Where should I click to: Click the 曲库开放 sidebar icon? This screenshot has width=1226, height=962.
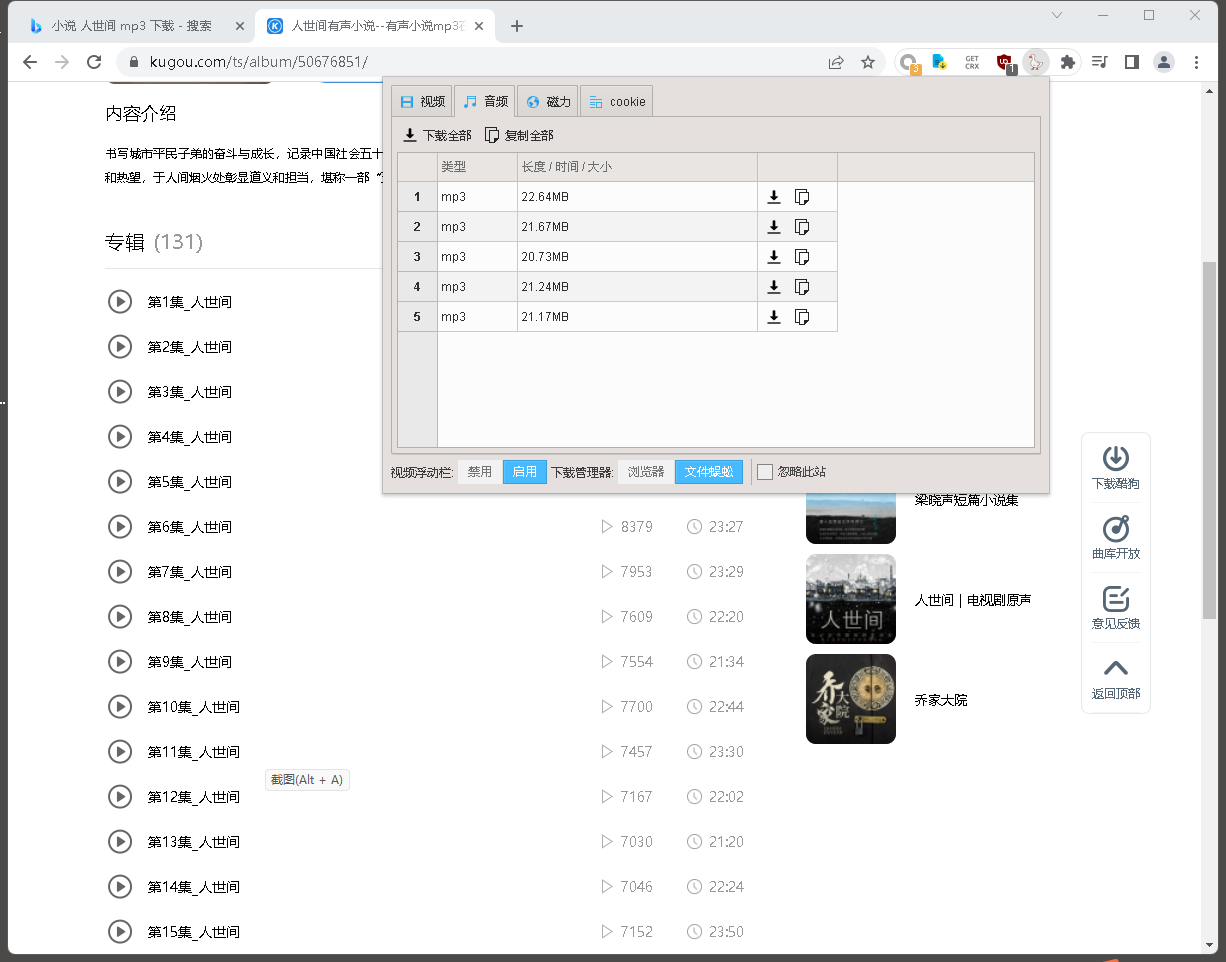(1116, 537)
